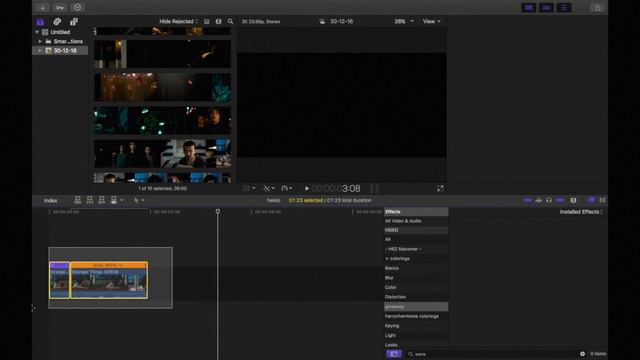
Task: Open the Keyword Editor key icon
Action: pyautogui.click(x=60, y=7)
